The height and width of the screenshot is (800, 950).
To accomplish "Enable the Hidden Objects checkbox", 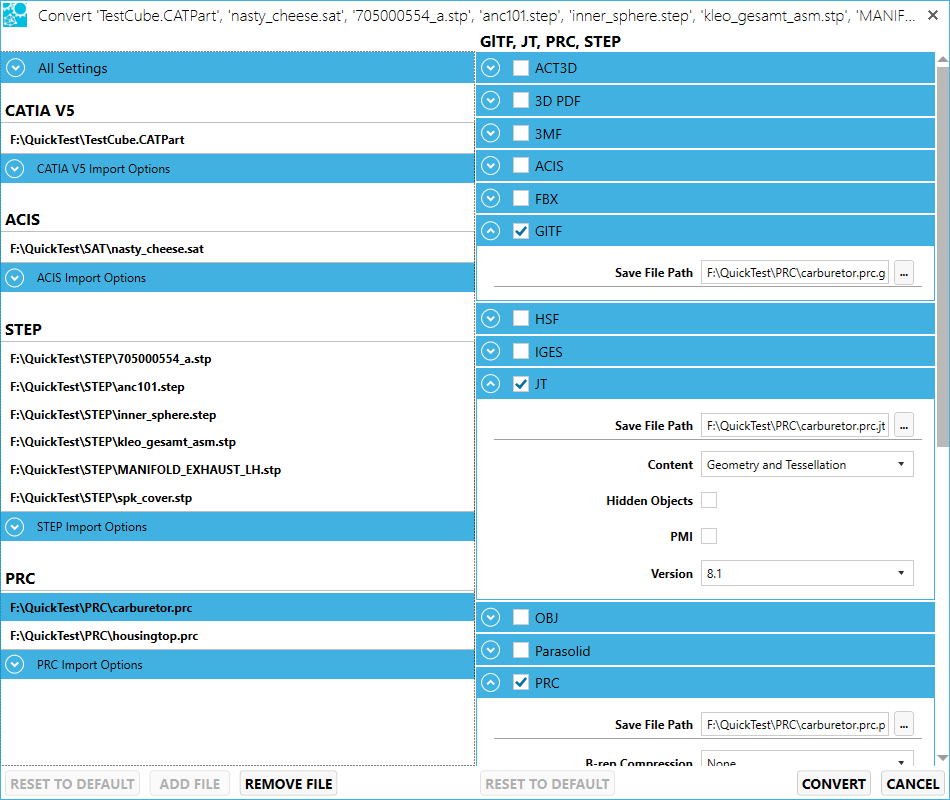I will [x=709, y=500].
